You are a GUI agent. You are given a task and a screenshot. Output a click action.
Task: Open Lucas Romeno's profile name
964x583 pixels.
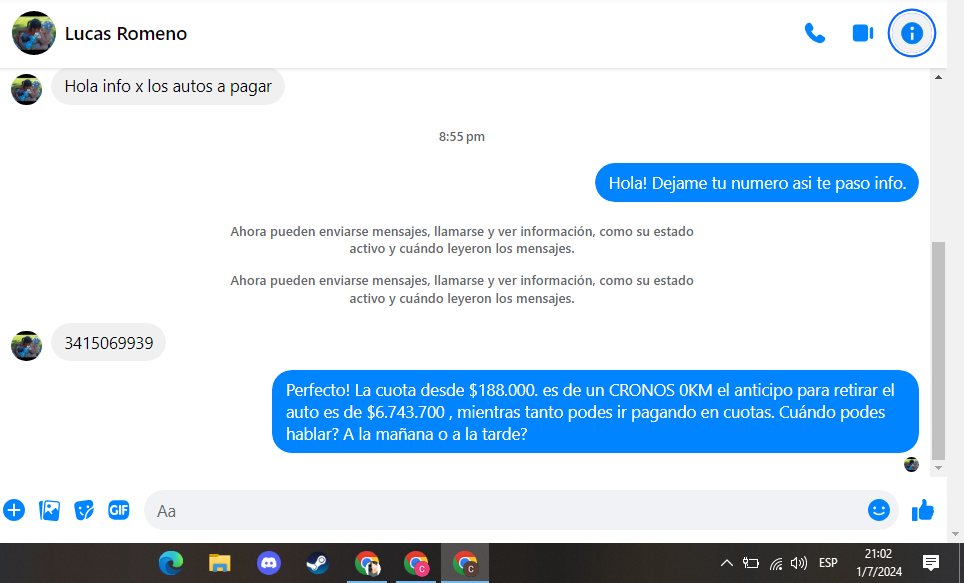pos(125,34)
